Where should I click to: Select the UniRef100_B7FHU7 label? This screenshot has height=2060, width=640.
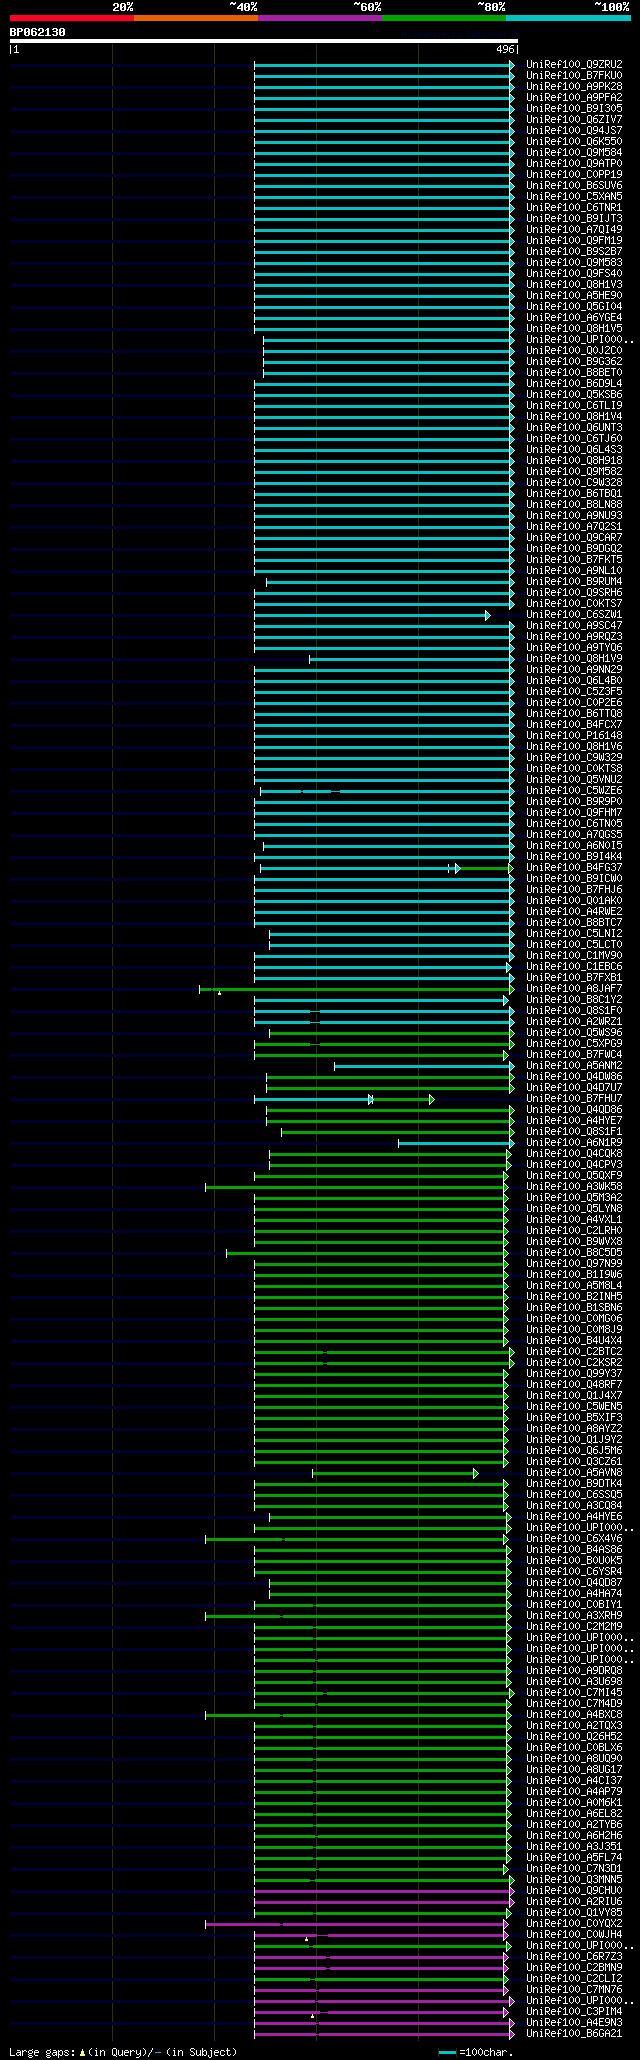coord(574,1098)
